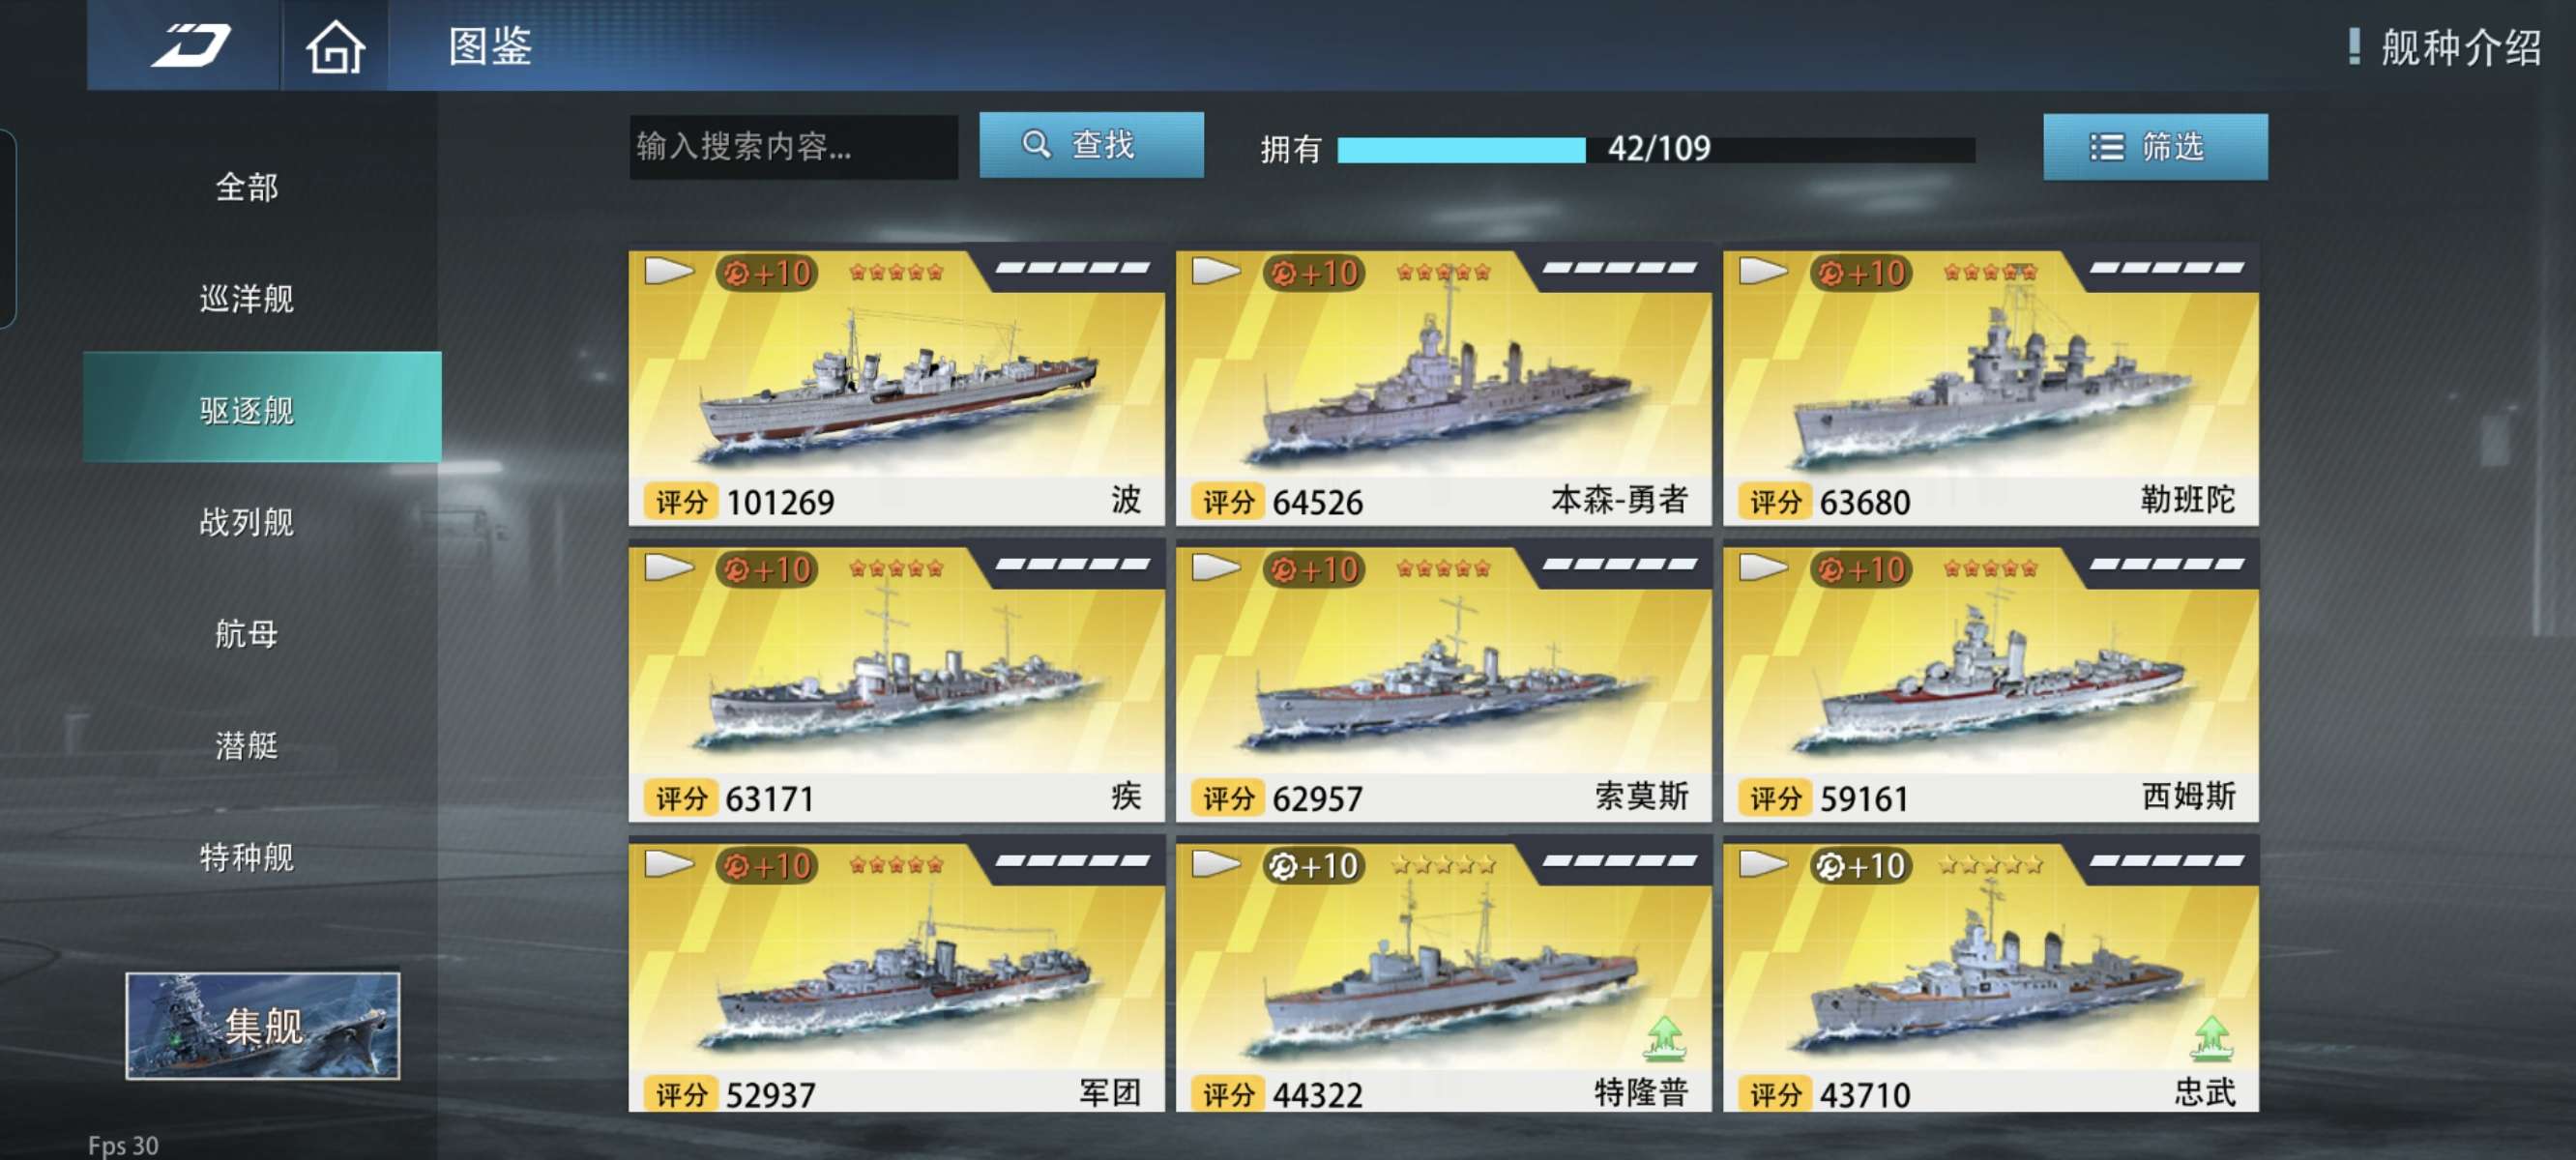Click green upgrade arrow on 忠武 card
2576x1160 pixels.
coord(2211,1038)
